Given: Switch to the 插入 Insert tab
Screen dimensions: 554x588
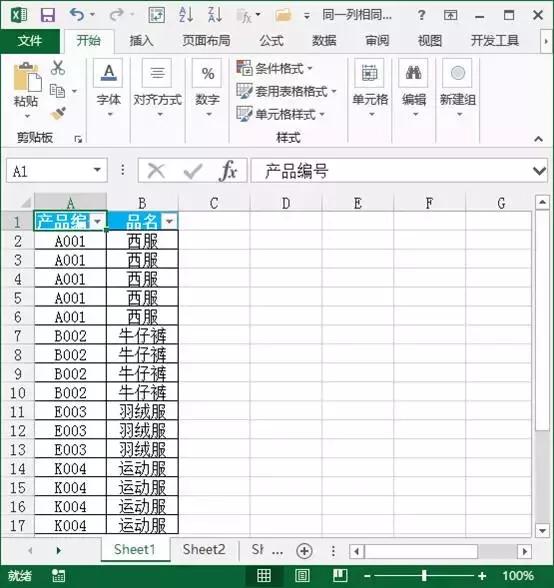Looking at the screenshot, I should [x=141, y=40].
